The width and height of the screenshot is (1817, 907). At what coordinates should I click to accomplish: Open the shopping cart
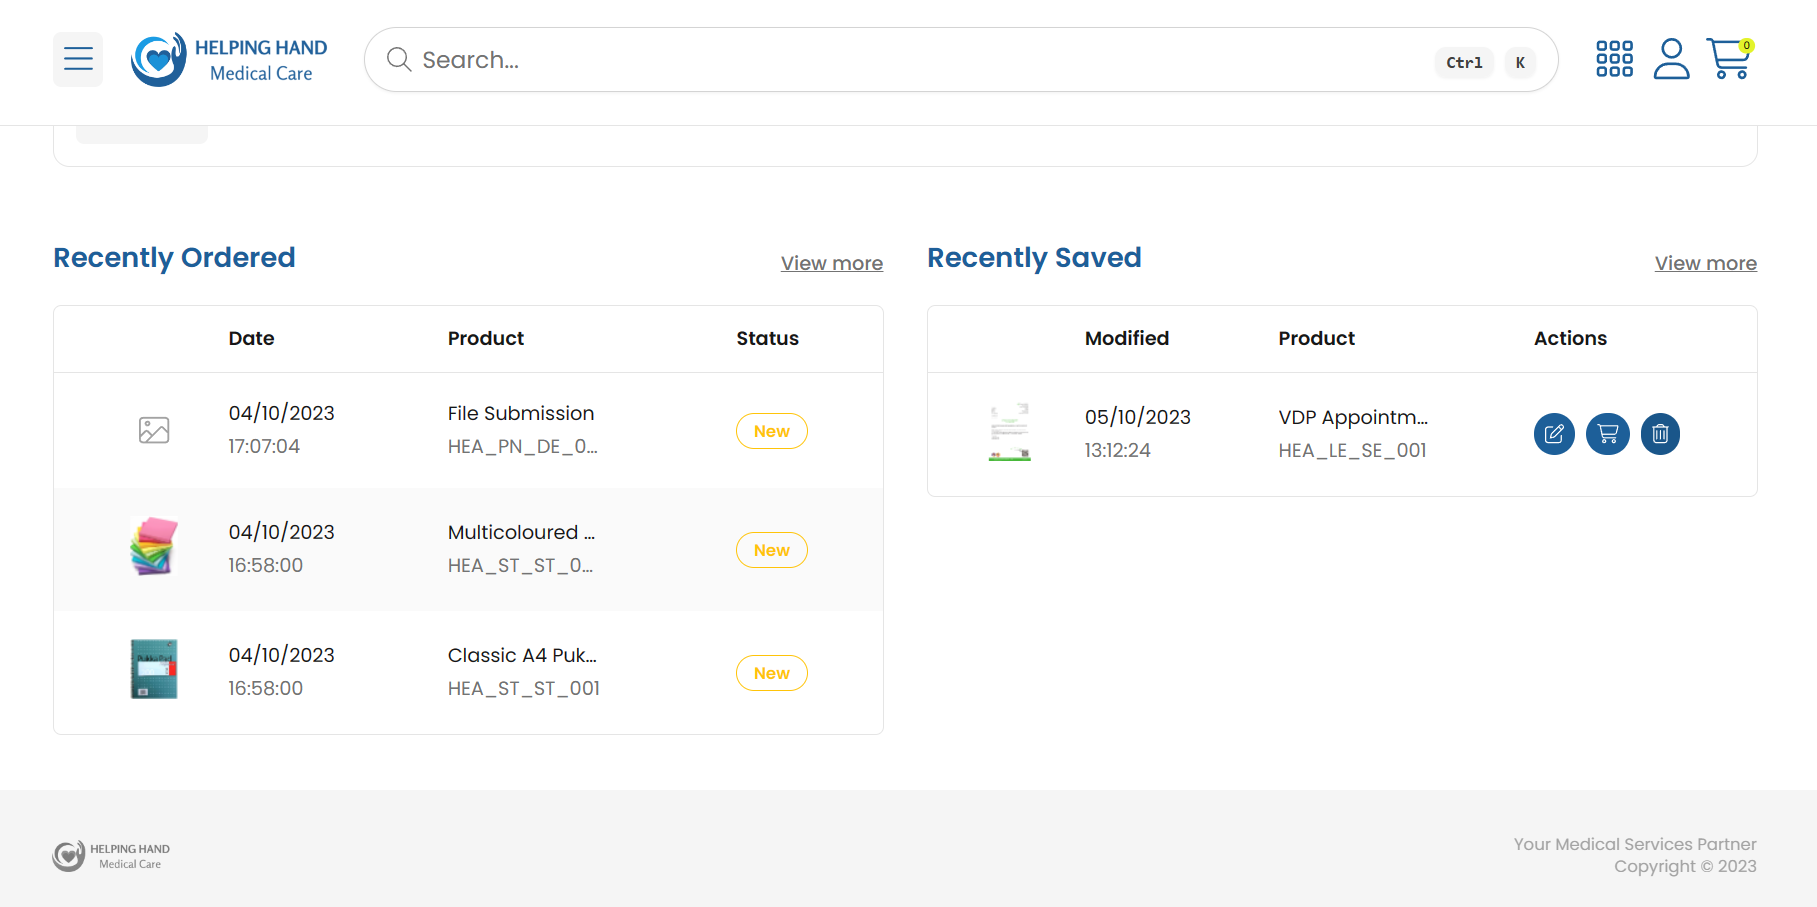[1728, 59]
